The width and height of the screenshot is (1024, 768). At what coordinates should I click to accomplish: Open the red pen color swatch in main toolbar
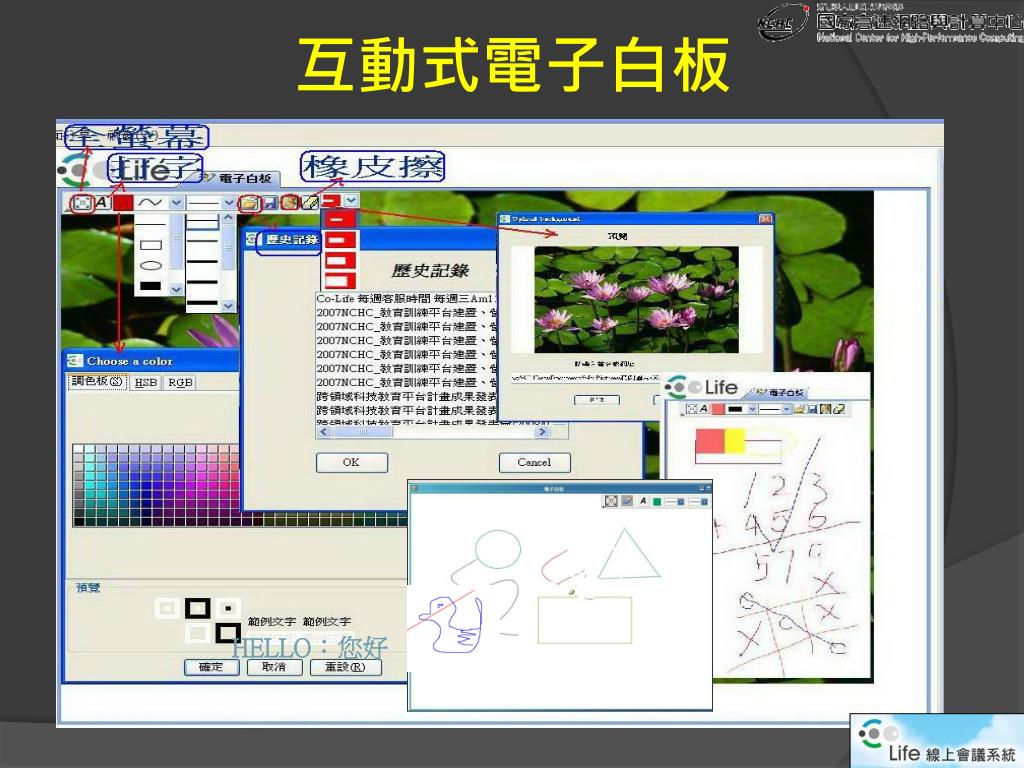tap(123, 203)
